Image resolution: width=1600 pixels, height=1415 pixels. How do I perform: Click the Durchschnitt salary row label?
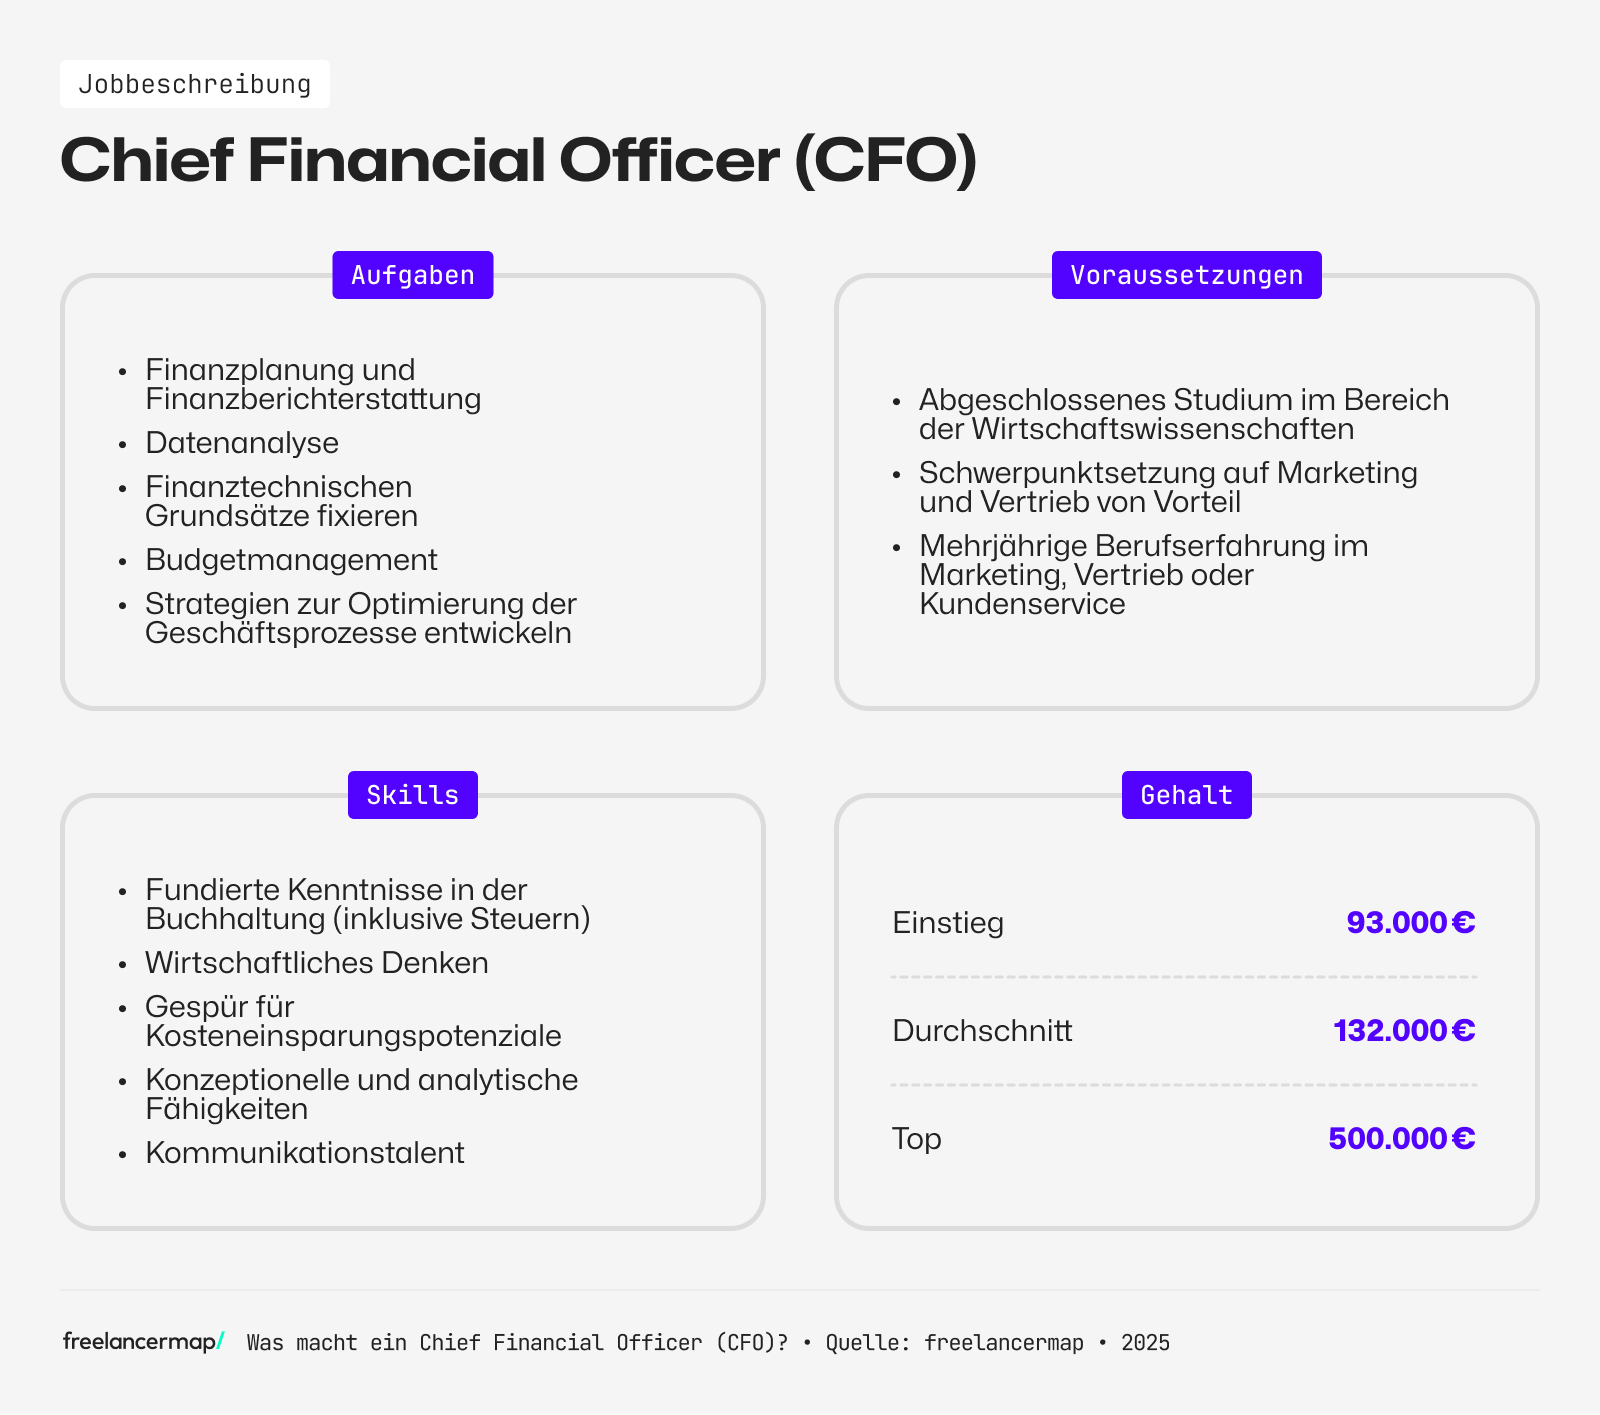coord(982,1030)
